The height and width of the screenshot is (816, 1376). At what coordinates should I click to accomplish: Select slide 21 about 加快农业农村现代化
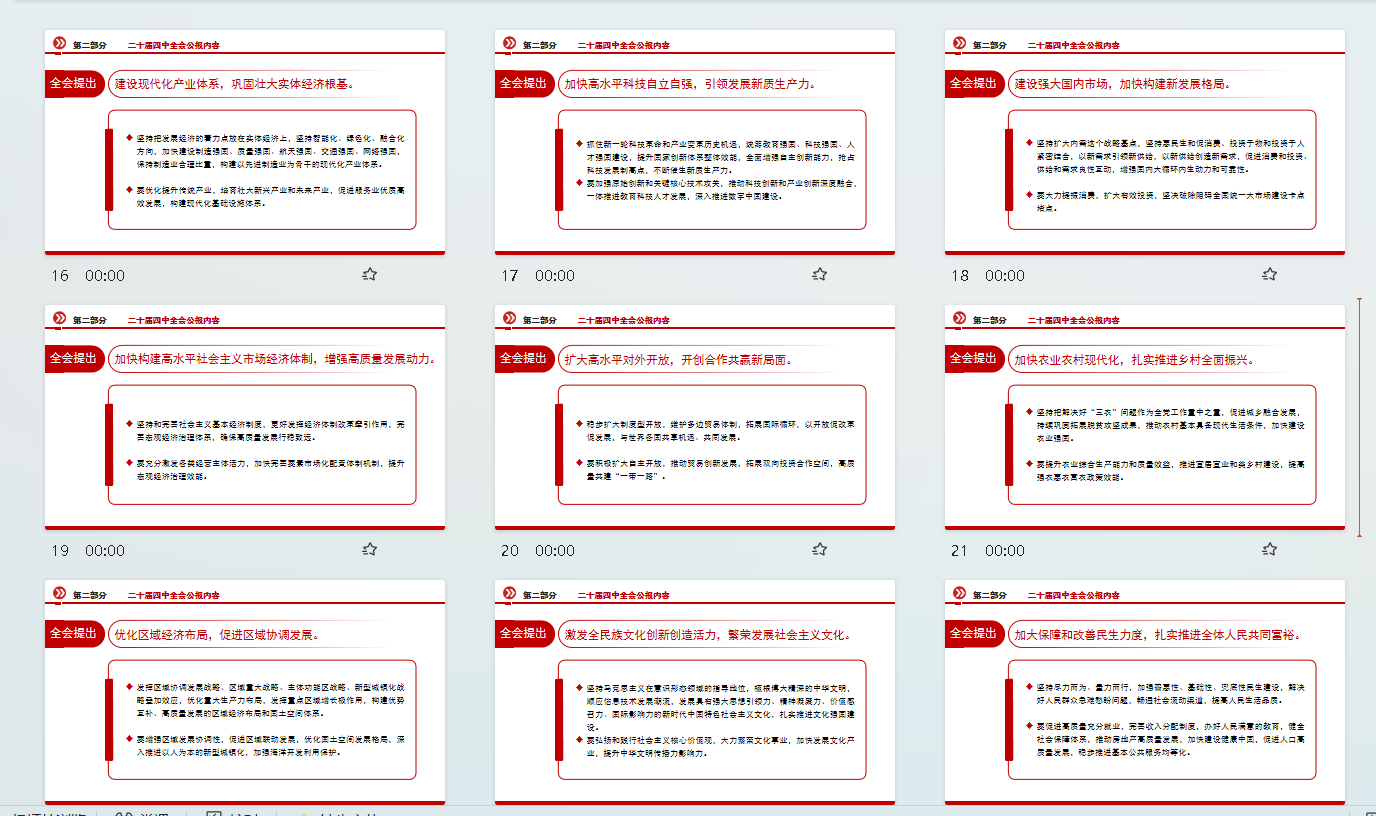(1145, 417)
